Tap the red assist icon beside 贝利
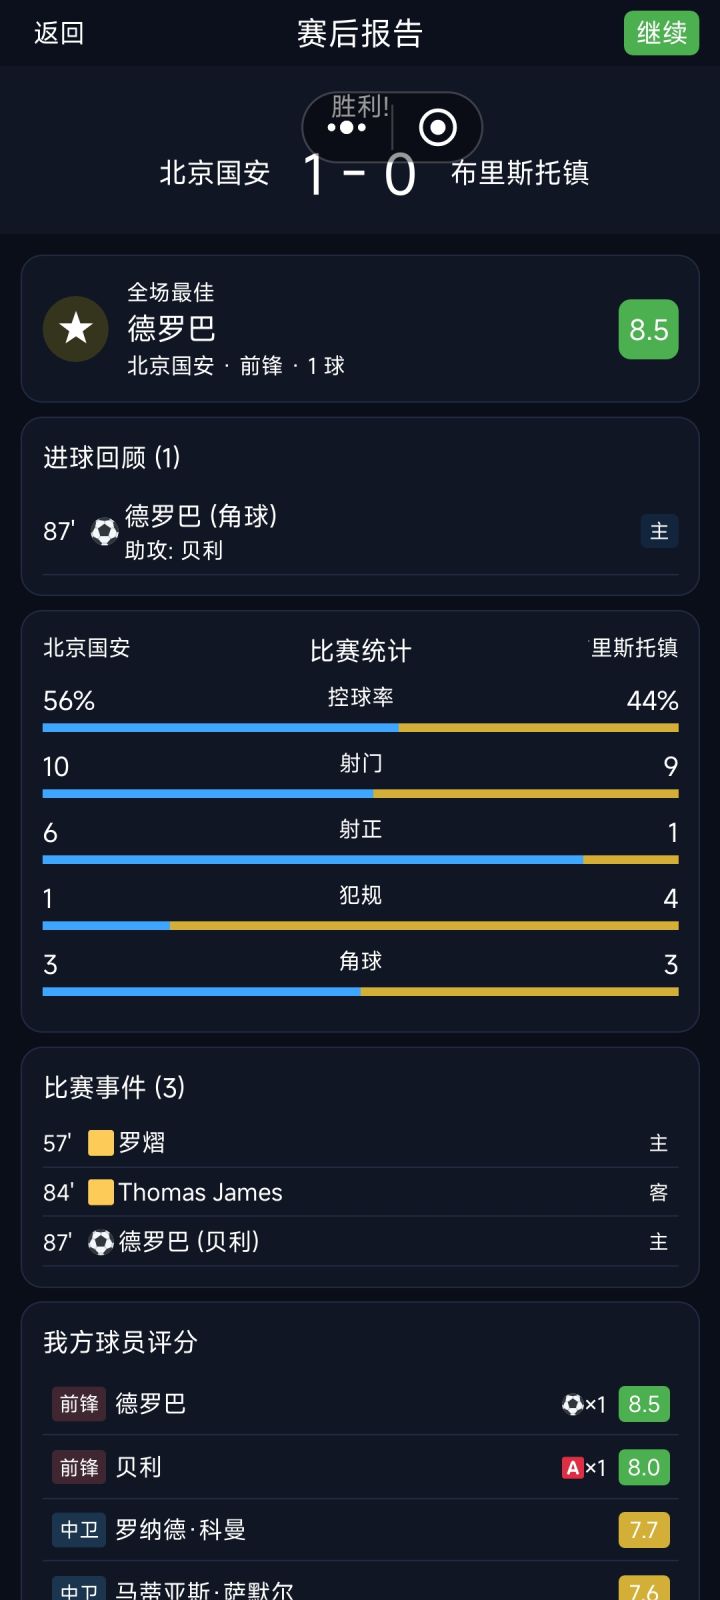 [x=573, y=1468]
